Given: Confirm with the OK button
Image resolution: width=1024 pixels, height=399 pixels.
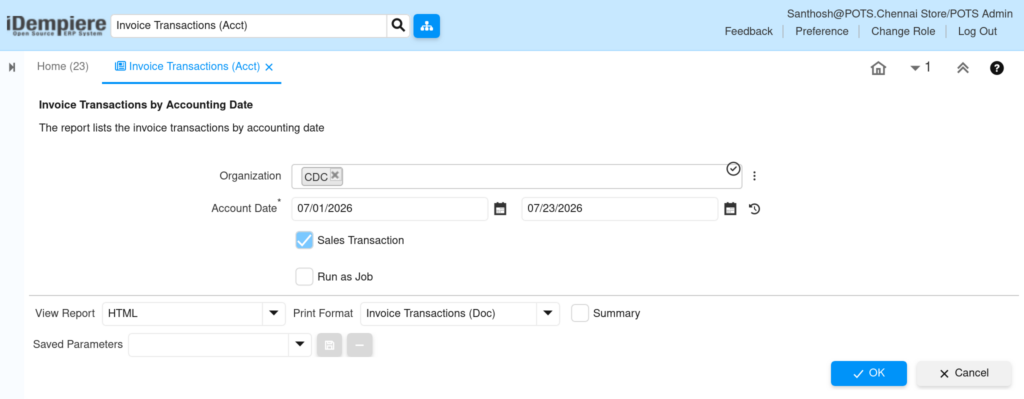Looking at the screenshot, I should click(x=869, y=374).
